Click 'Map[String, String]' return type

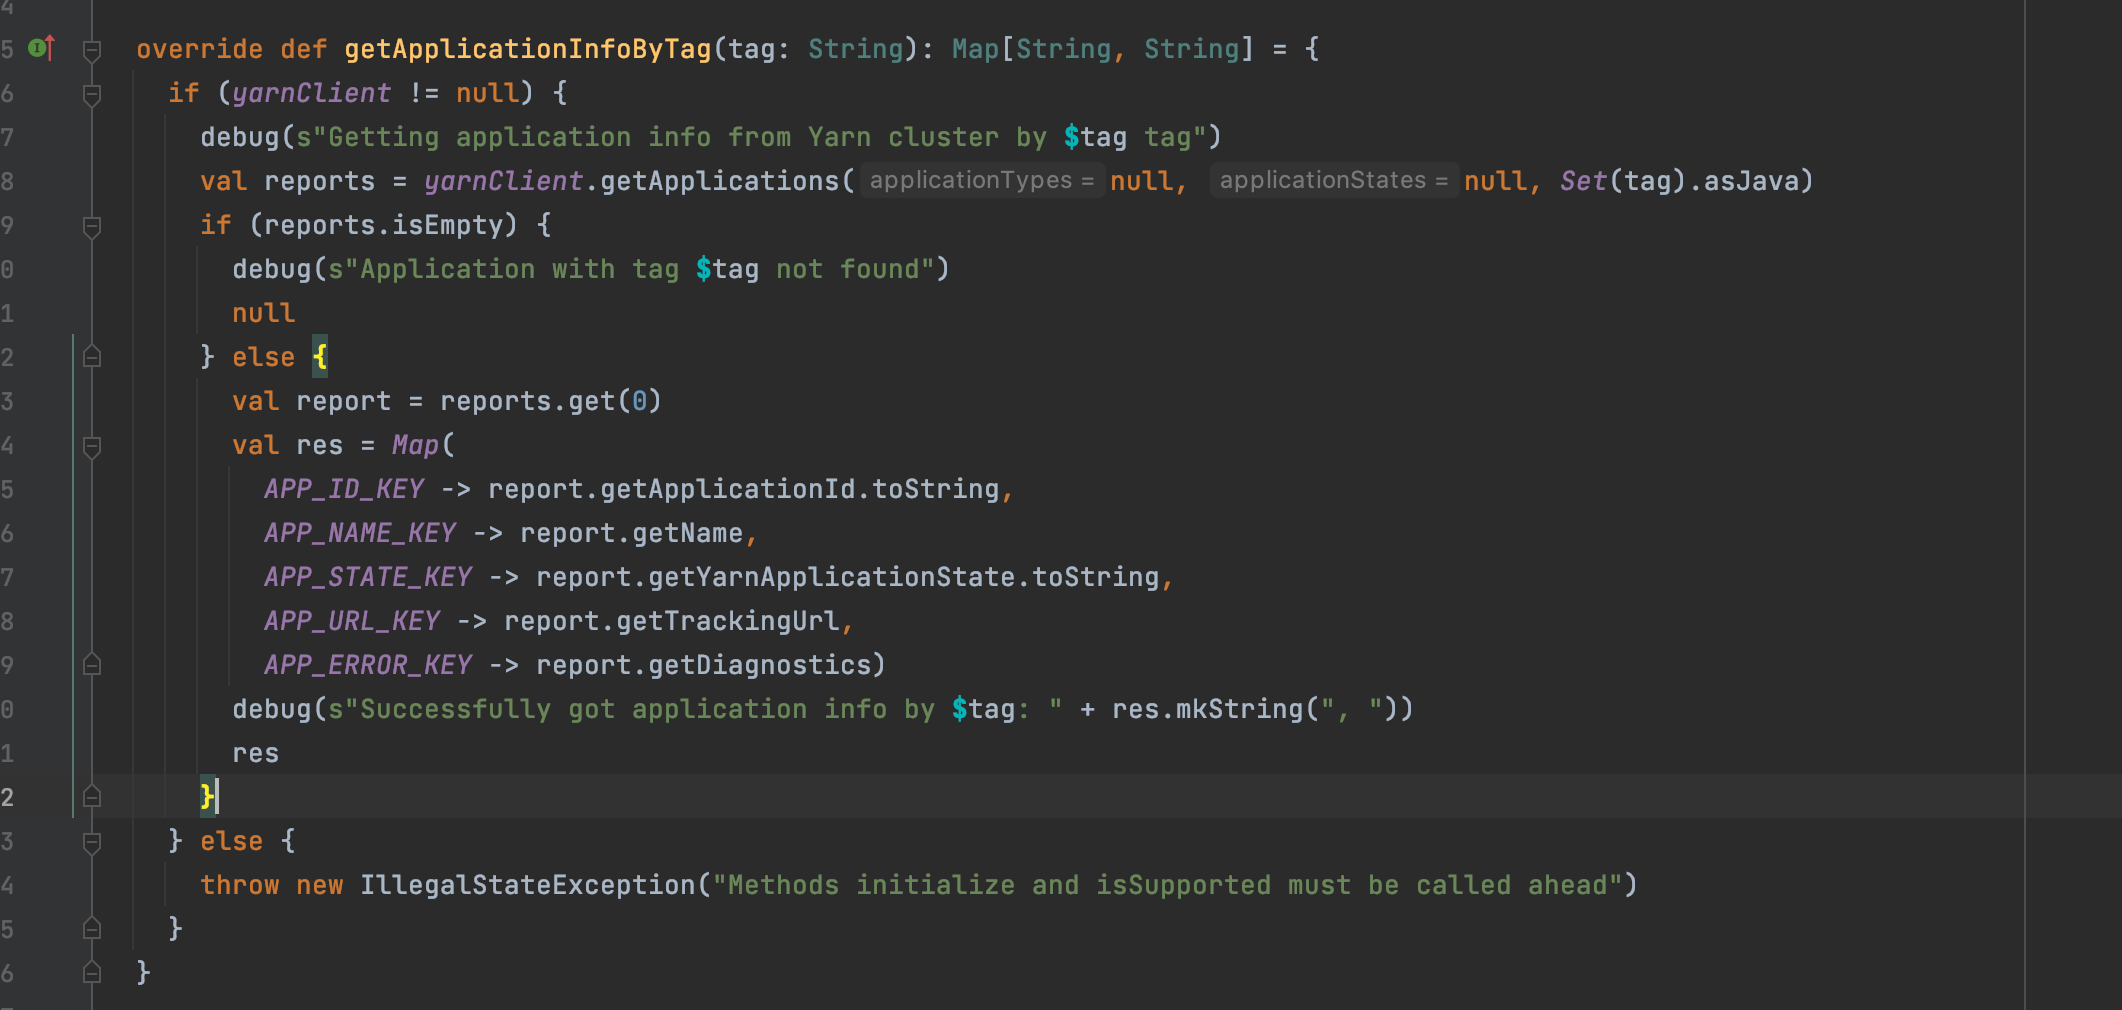[x=1103, y=49]
